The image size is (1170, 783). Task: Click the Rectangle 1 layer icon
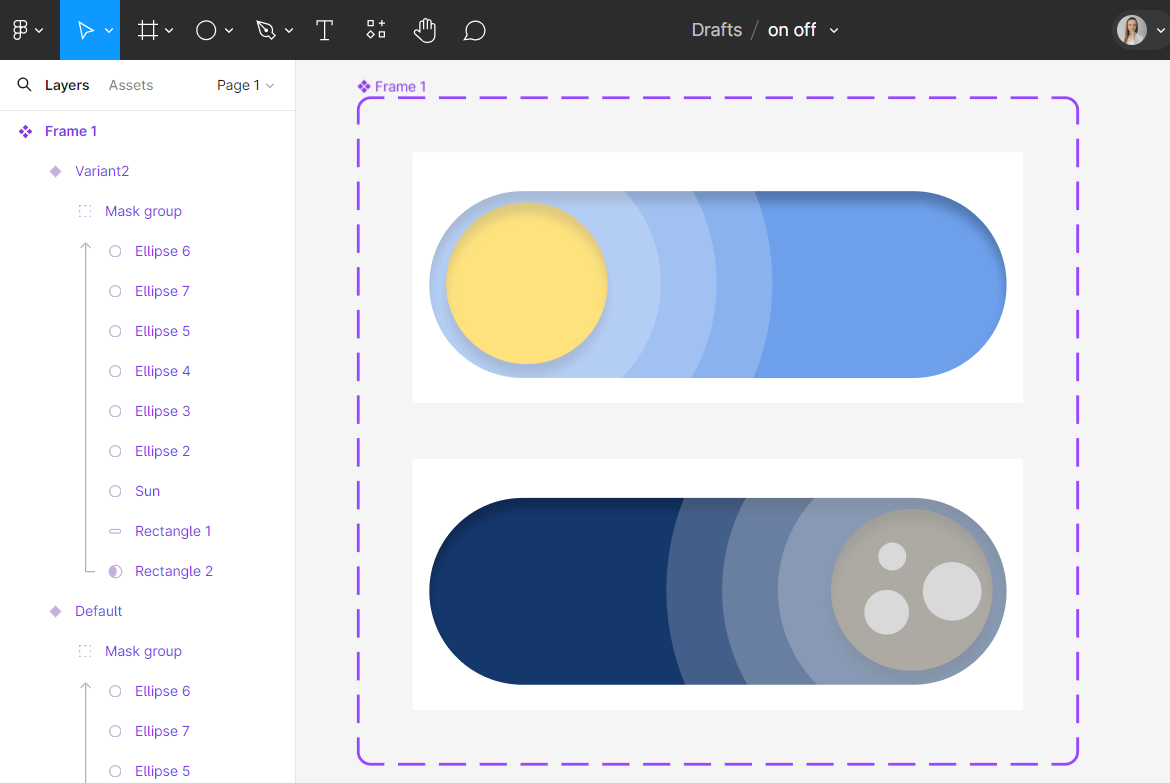pyautogui.click(x=115, y=531)
